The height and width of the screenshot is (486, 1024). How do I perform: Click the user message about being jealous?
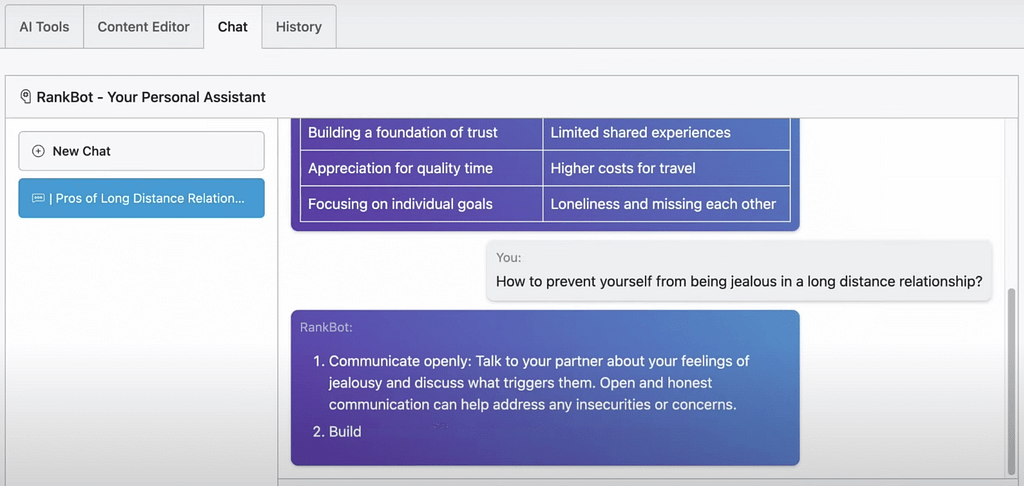click(739, 270)
